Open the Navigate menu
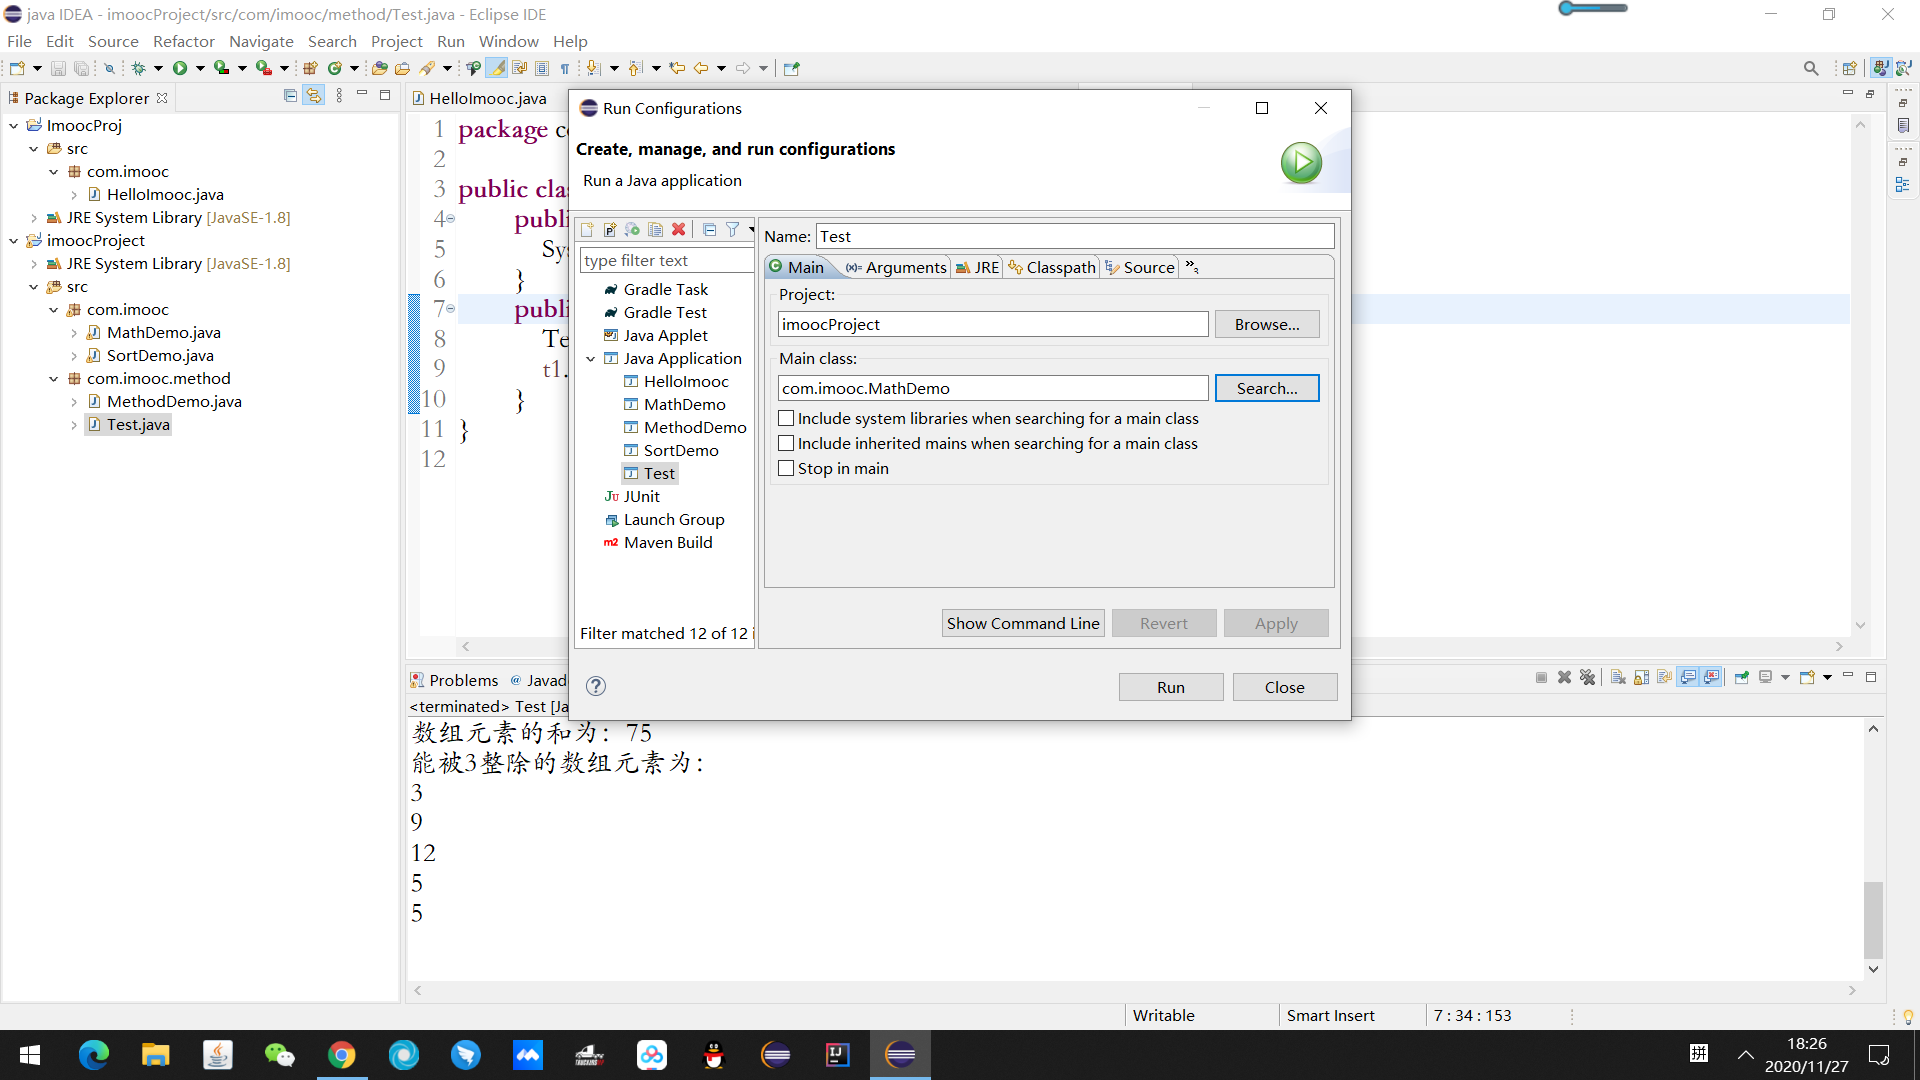 point(261,41)
